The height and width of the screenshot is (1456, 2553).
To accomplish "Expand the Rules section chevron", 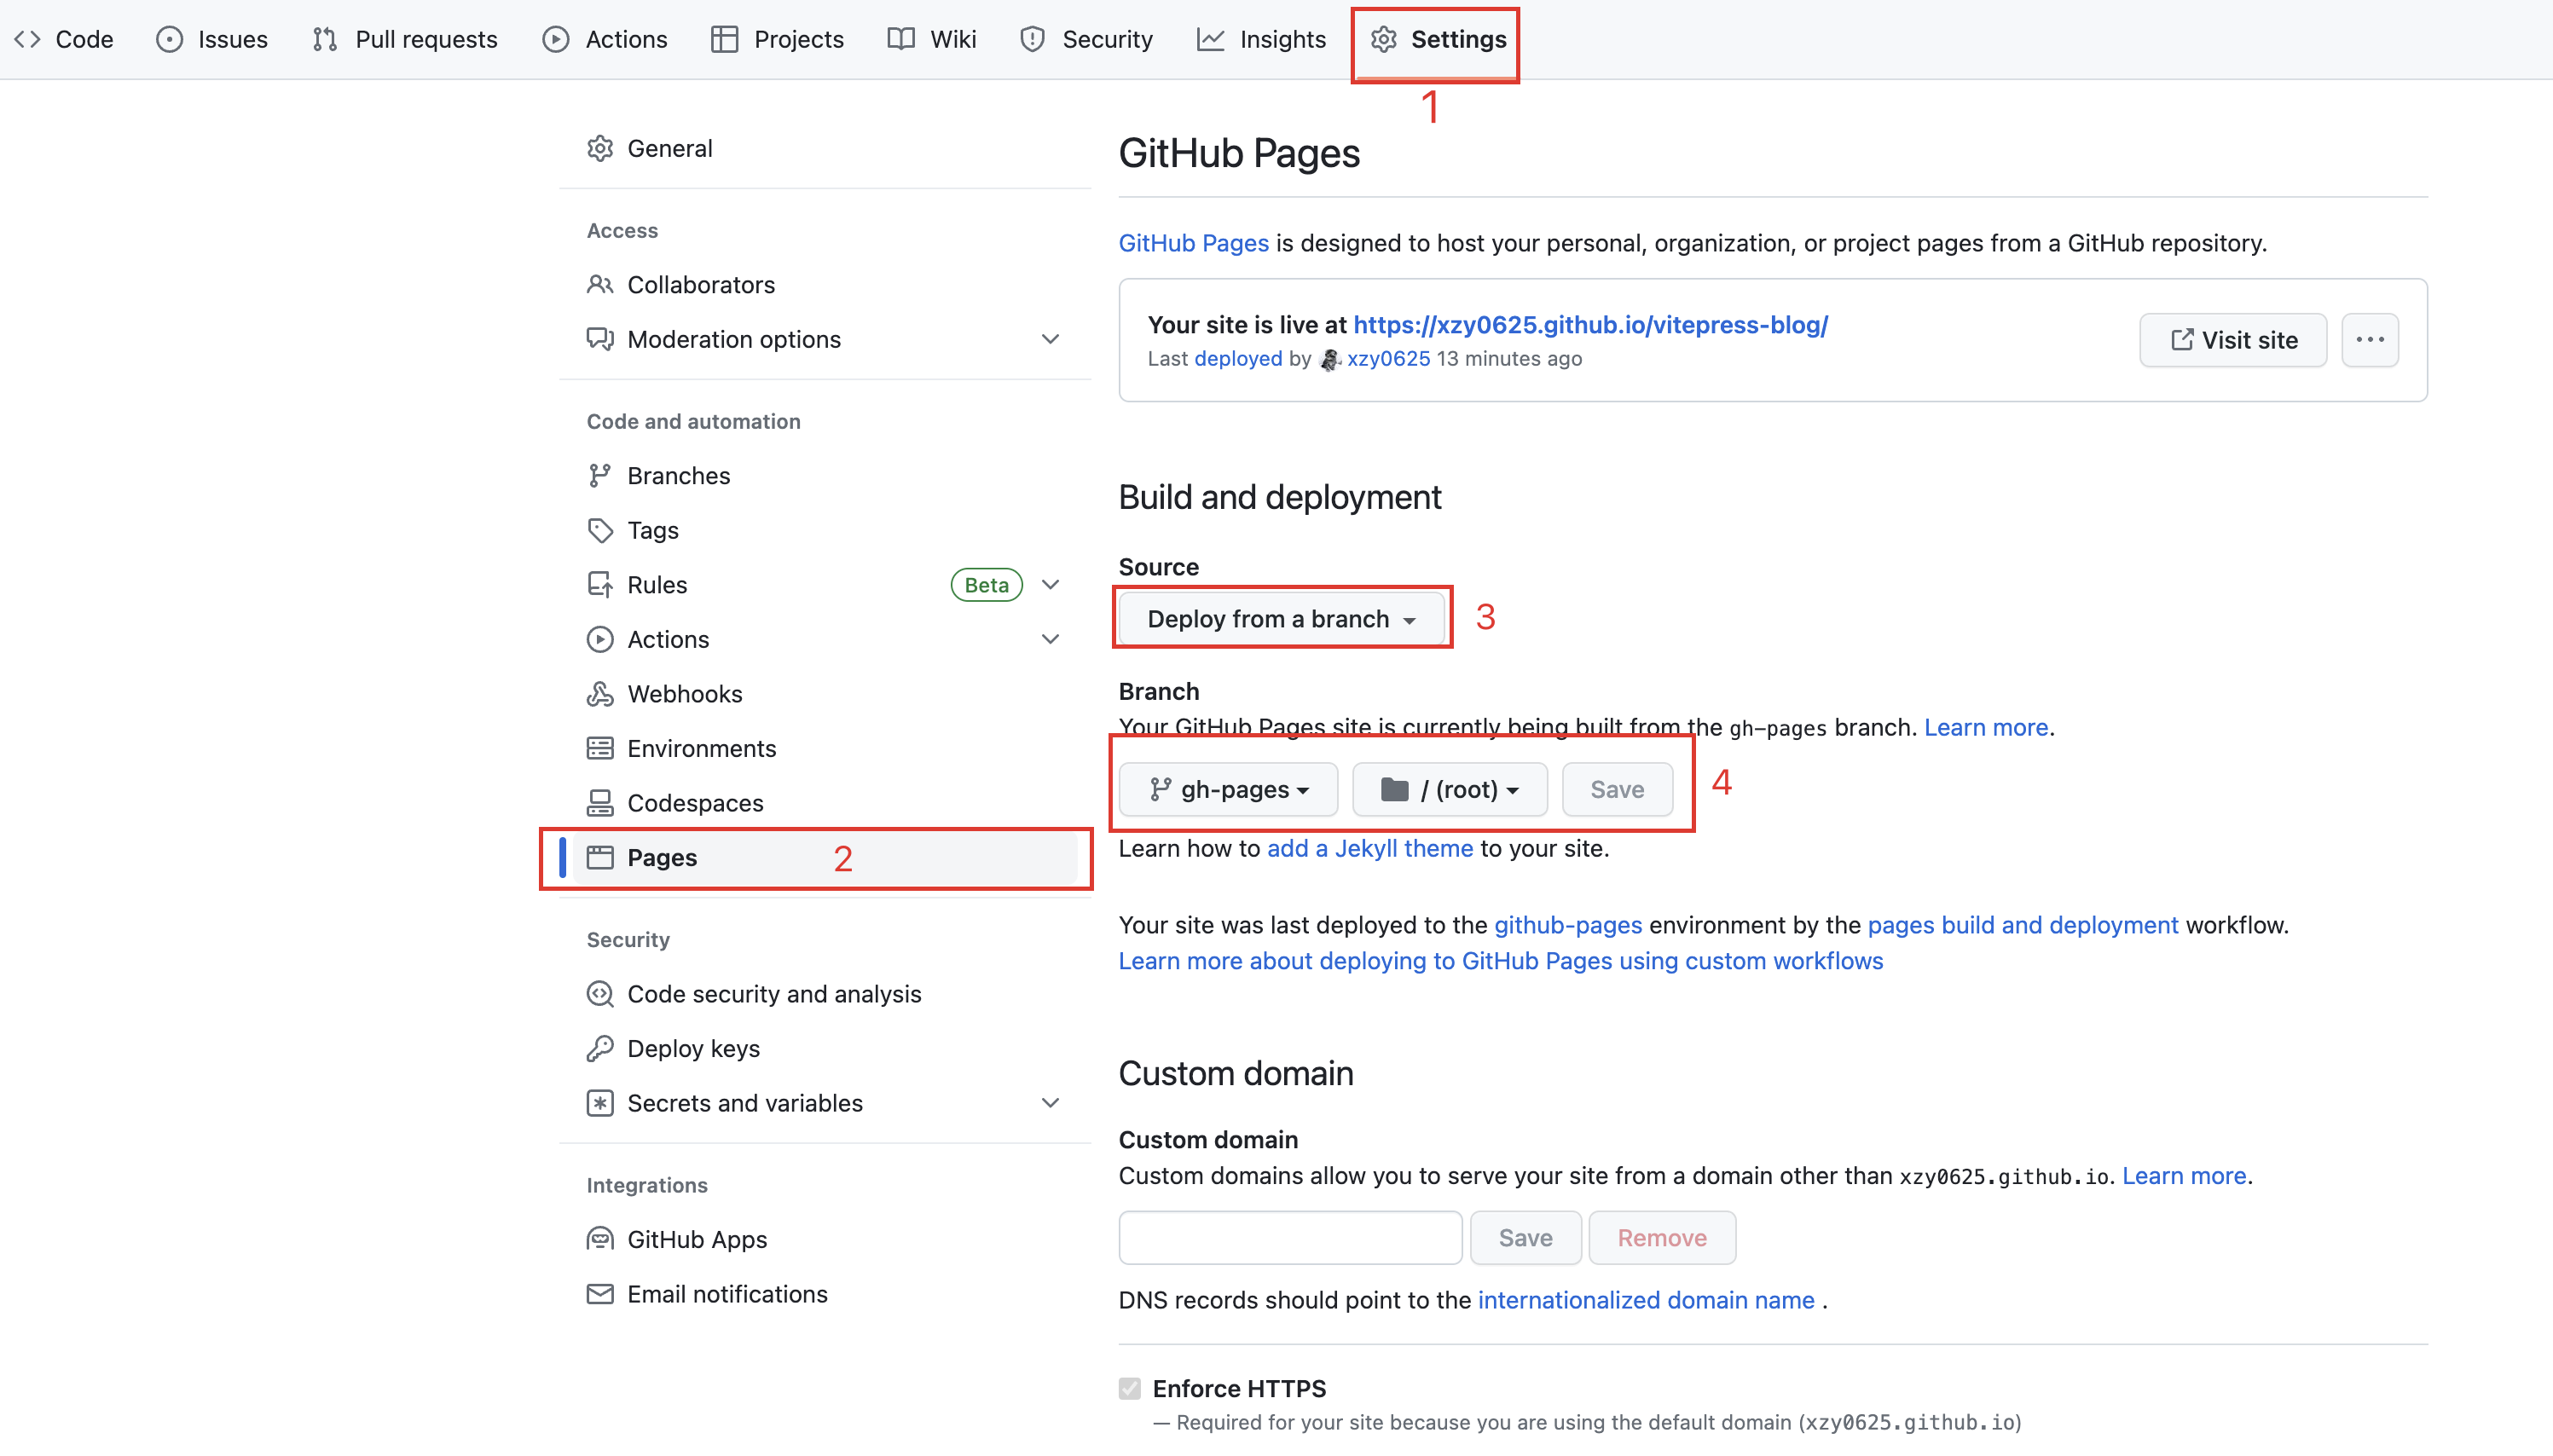I will point(1050,584).
